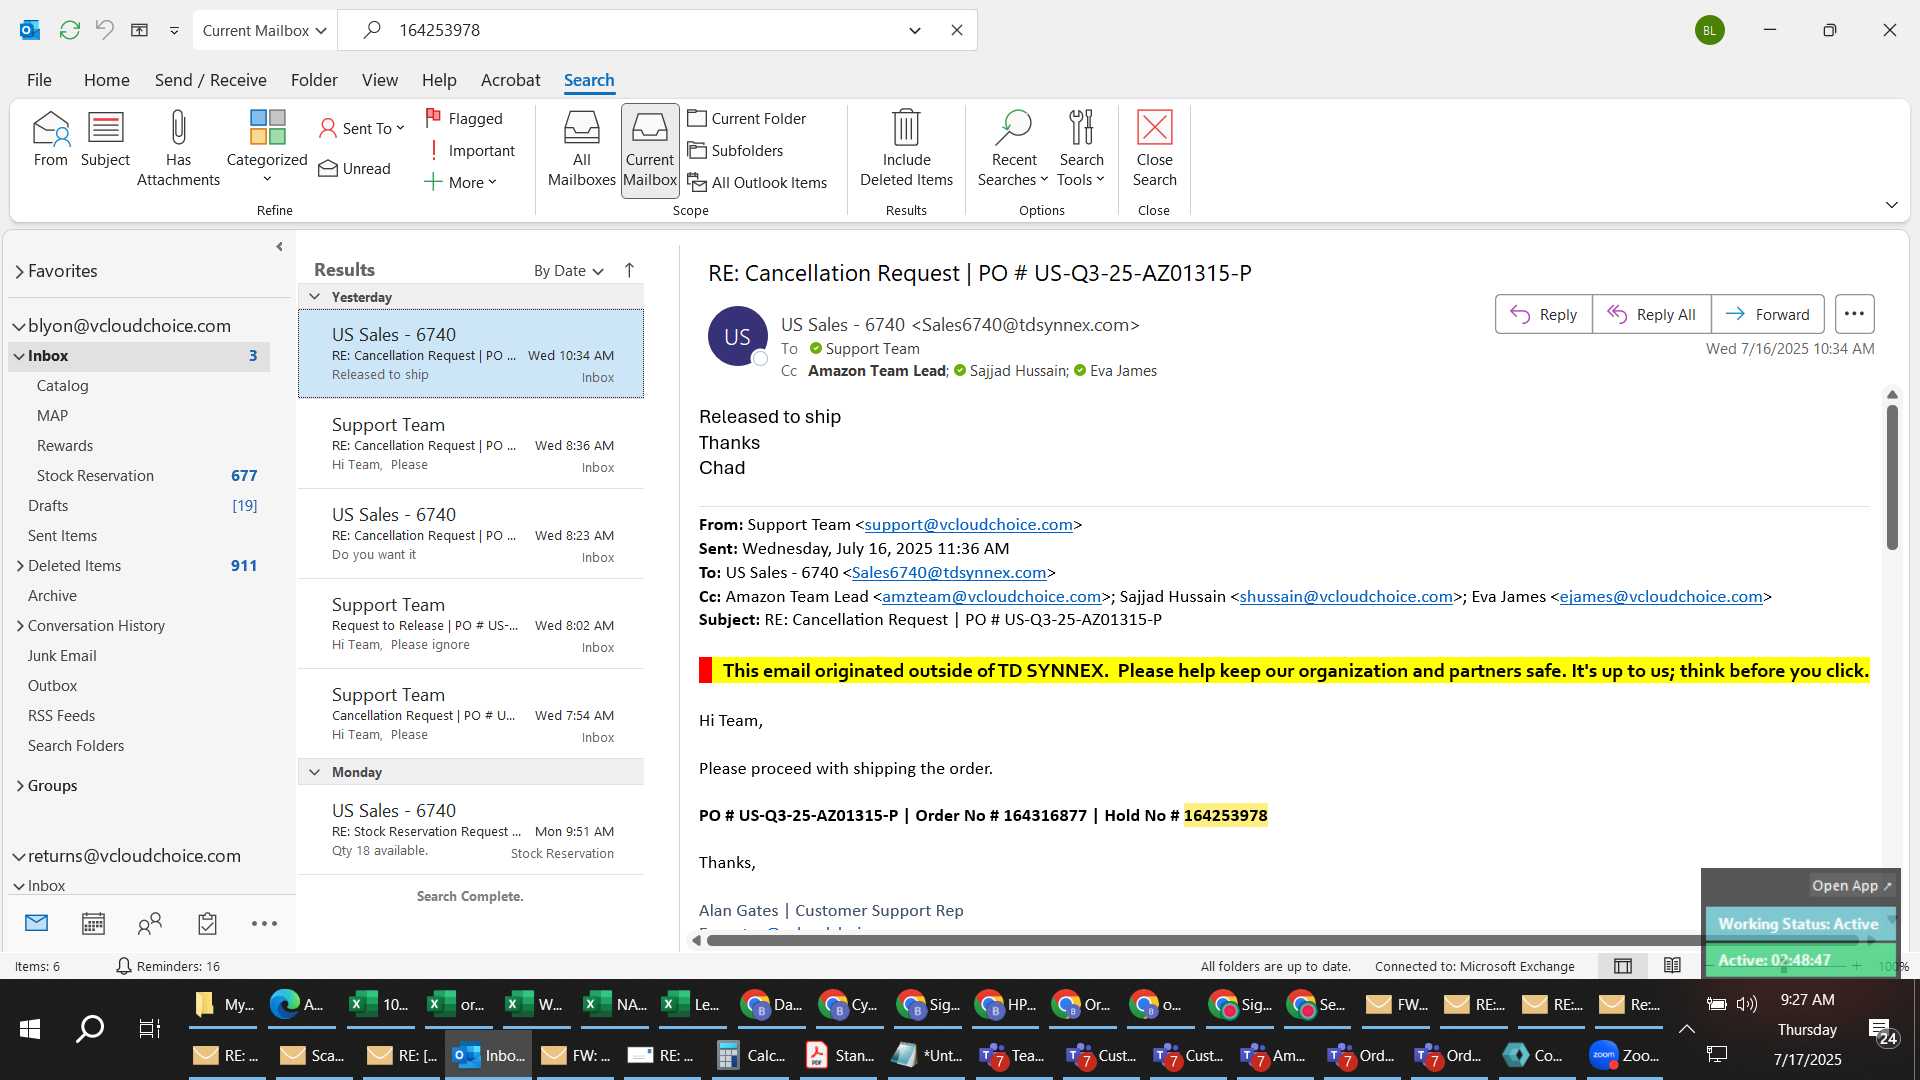Click the reading pane vertical scrollbar
1920x1080 pixels.
pyautogui.click(x=1892, y=478)
